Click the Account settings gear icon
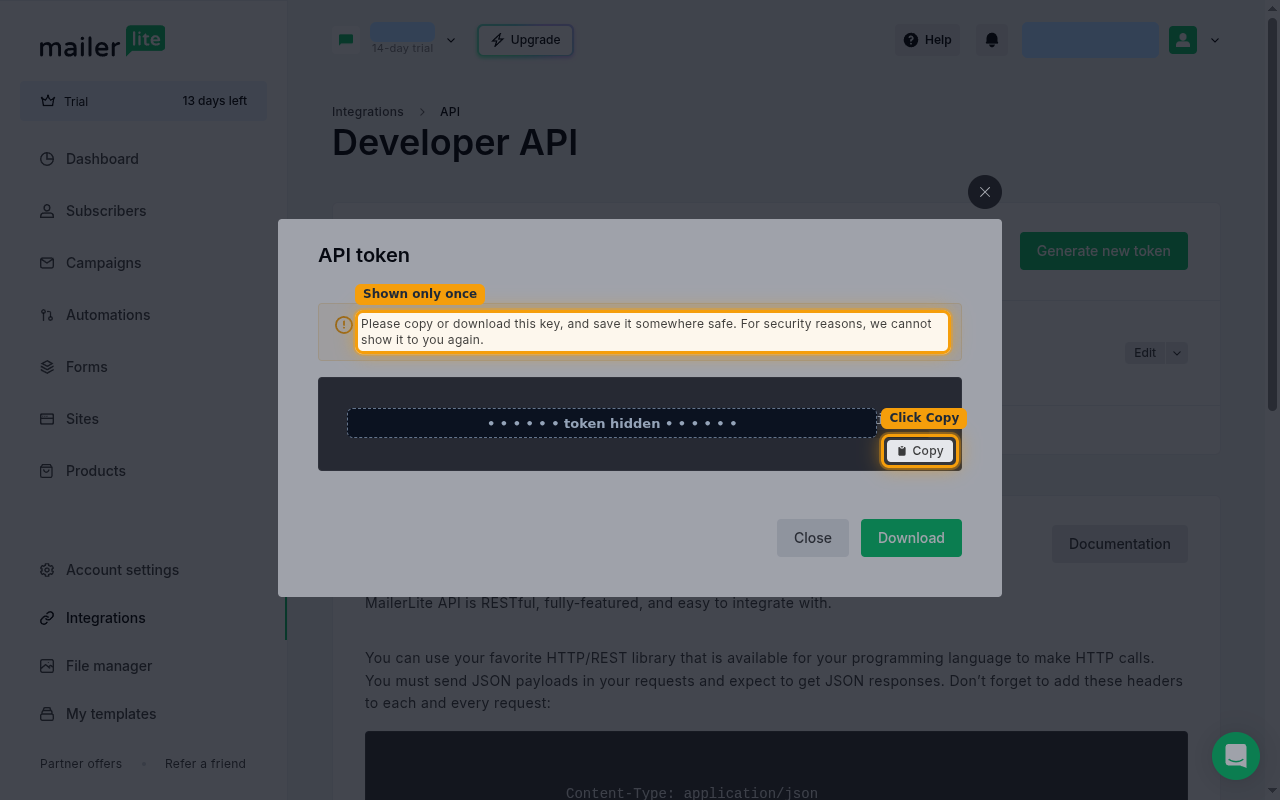The height and width of the screenshot is (800, 1280). (47, 570)
